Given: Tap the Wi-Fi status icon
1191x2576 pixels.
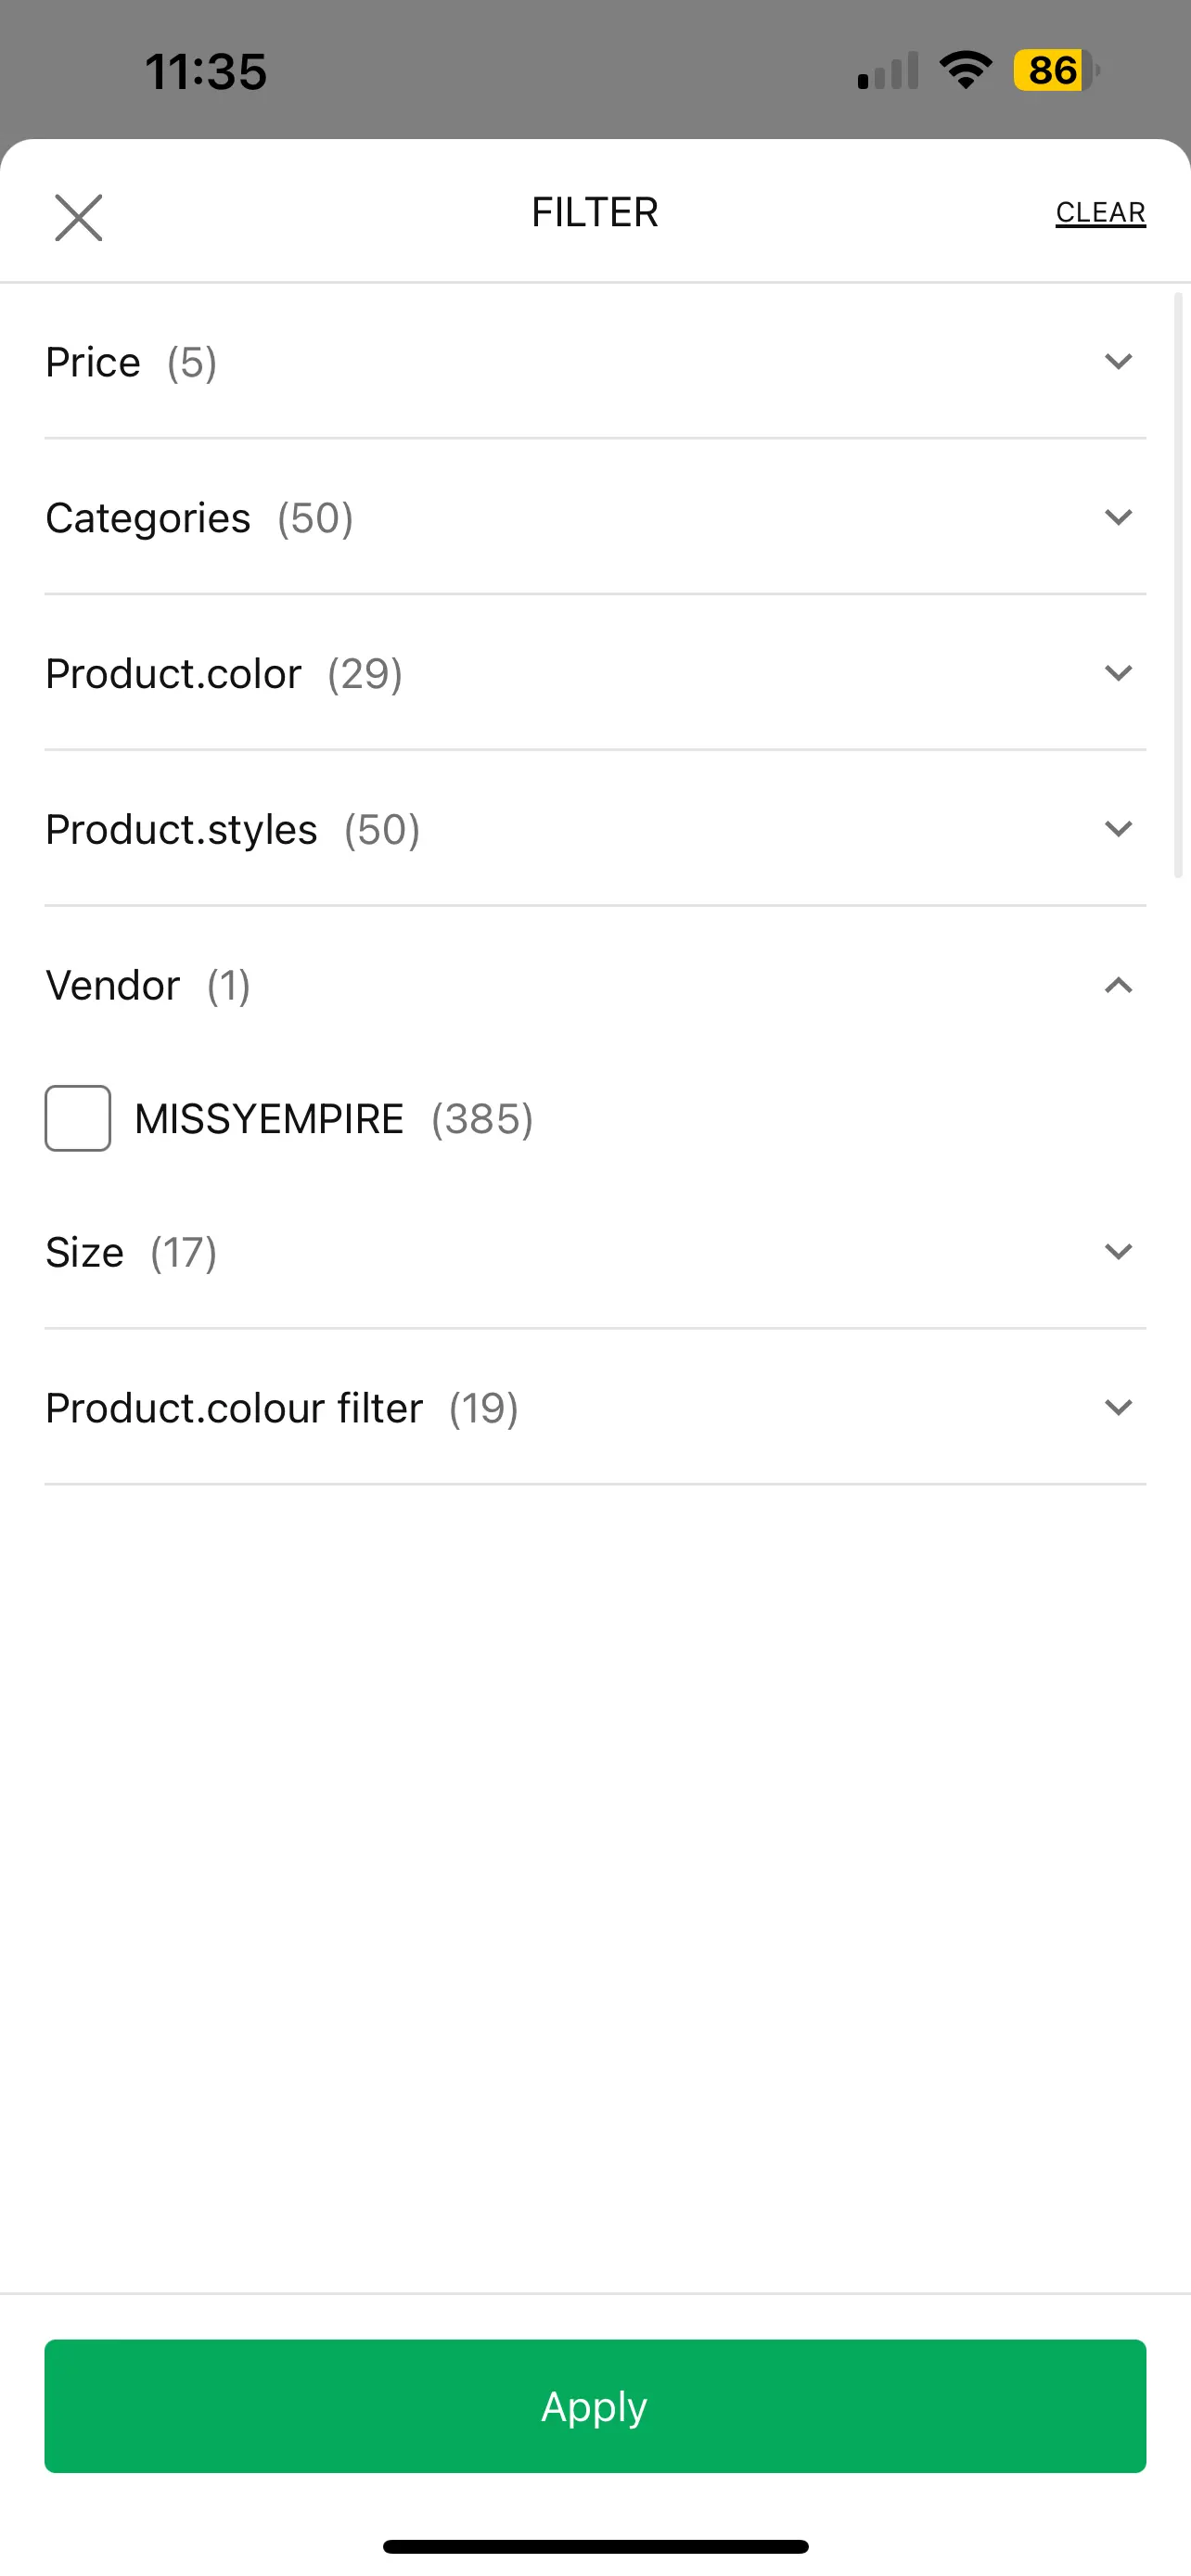Looking at the screenshot, I should [x=965, y=71].
